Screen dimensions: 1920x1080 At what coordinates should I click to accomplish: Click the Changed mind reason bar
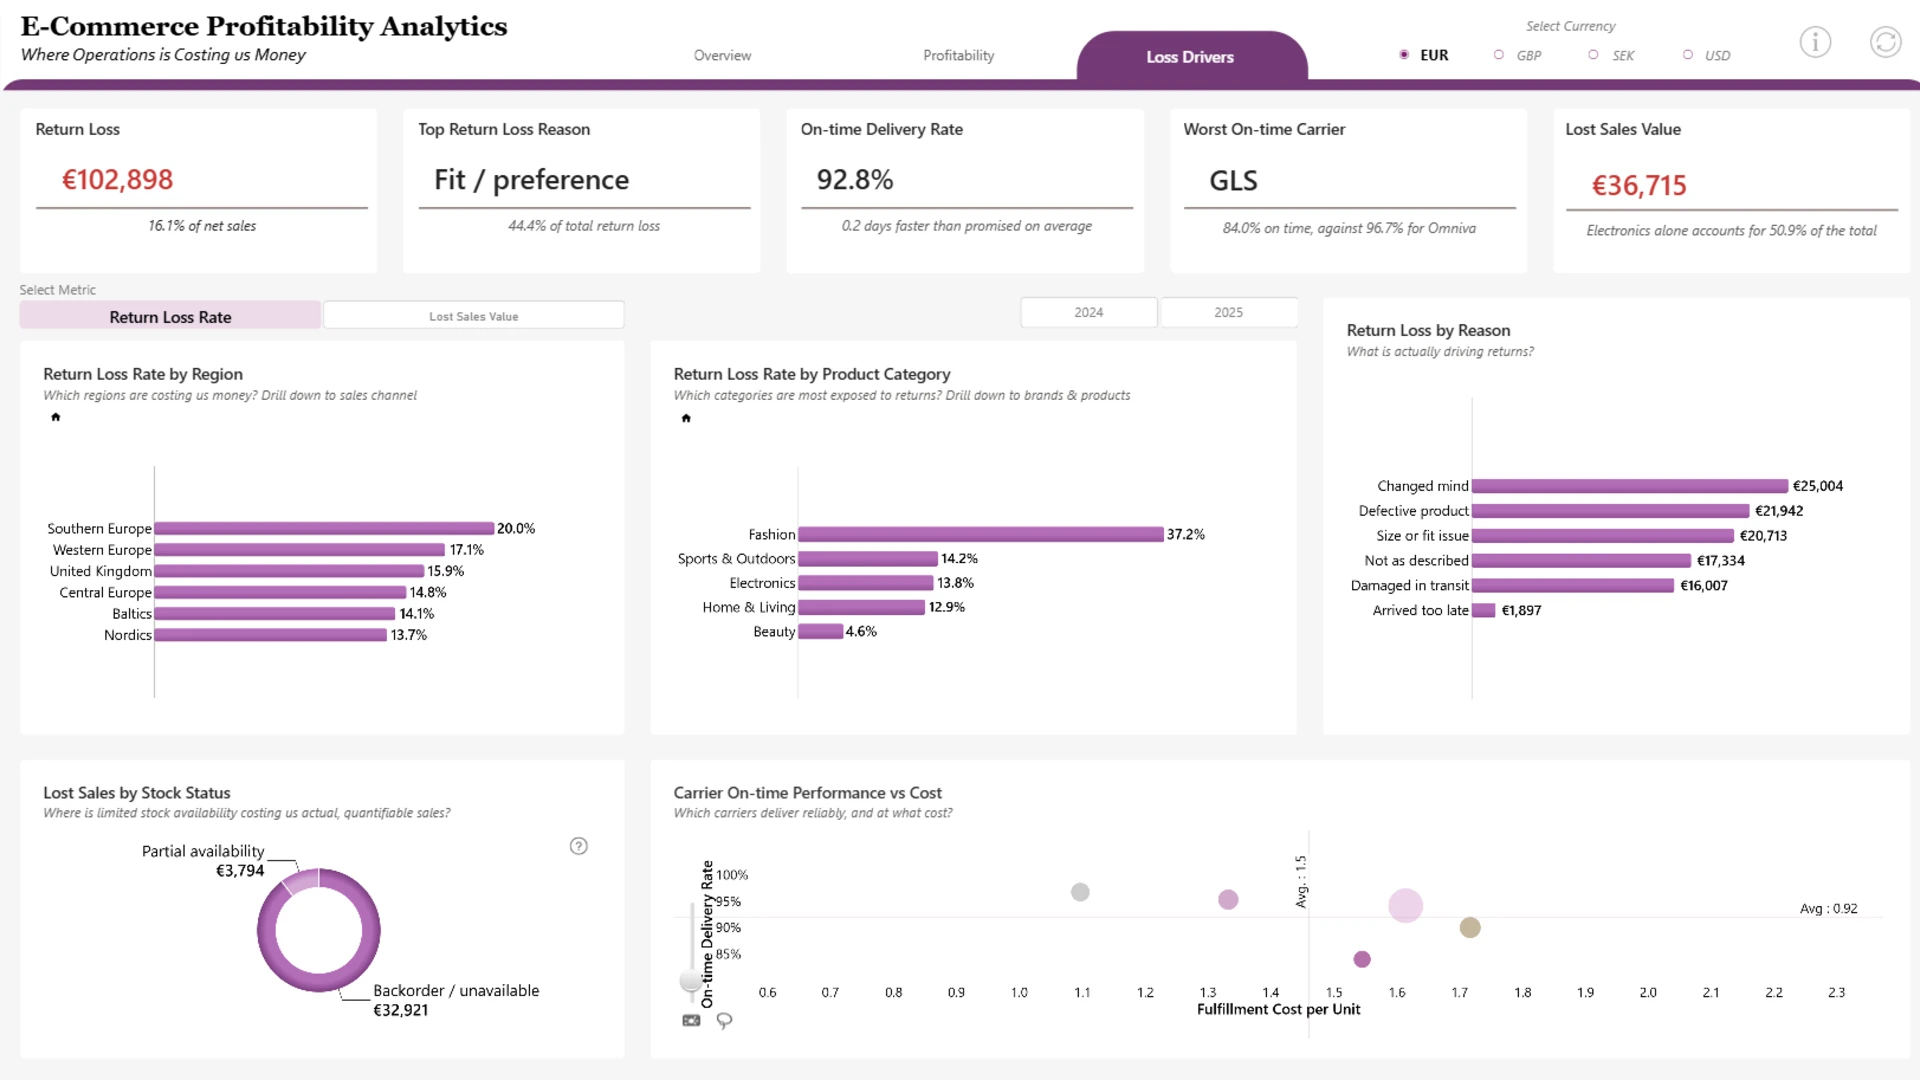point(1630,486)
